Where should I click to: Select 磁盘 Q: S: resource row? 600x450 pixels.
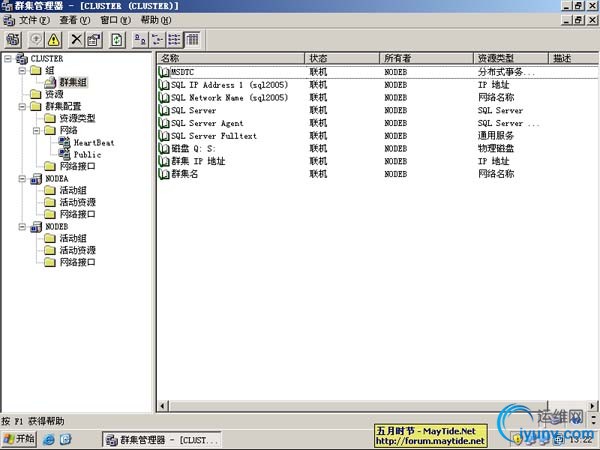pyautogui.click(x=377, y=148)
